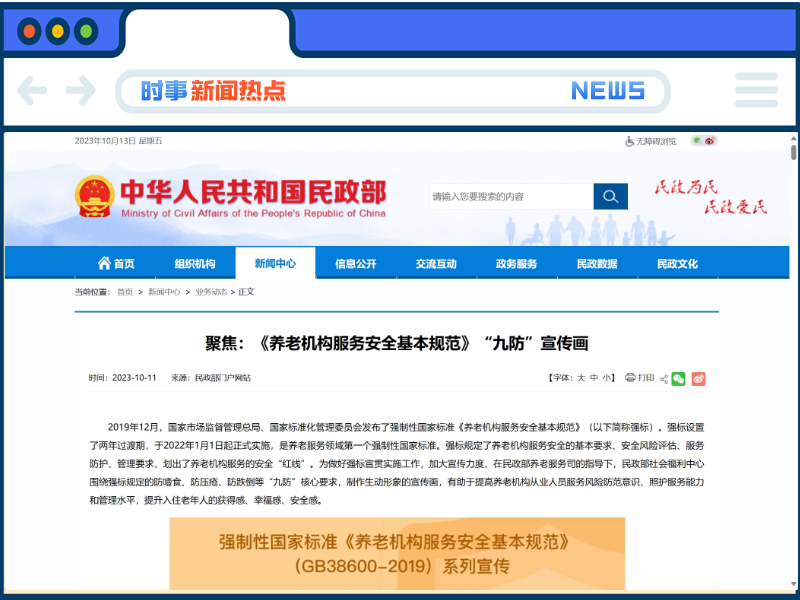800x600 pixels.
Task: Click the browser back arrow
Action: (32, 90)
